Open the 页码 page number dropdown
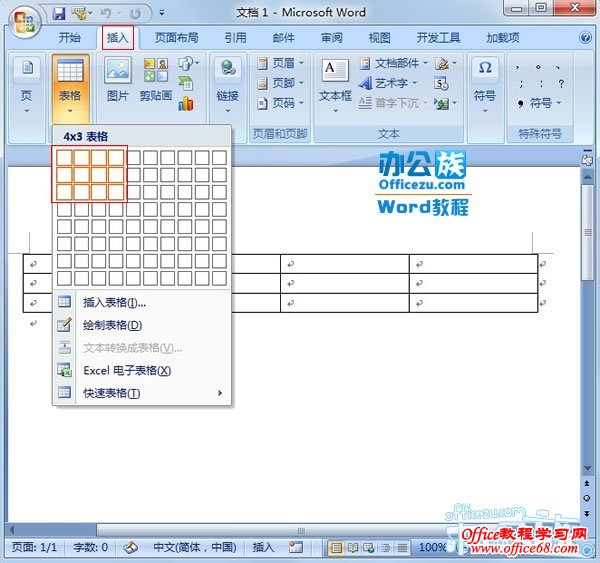600x563 pixels. [280, 103]
